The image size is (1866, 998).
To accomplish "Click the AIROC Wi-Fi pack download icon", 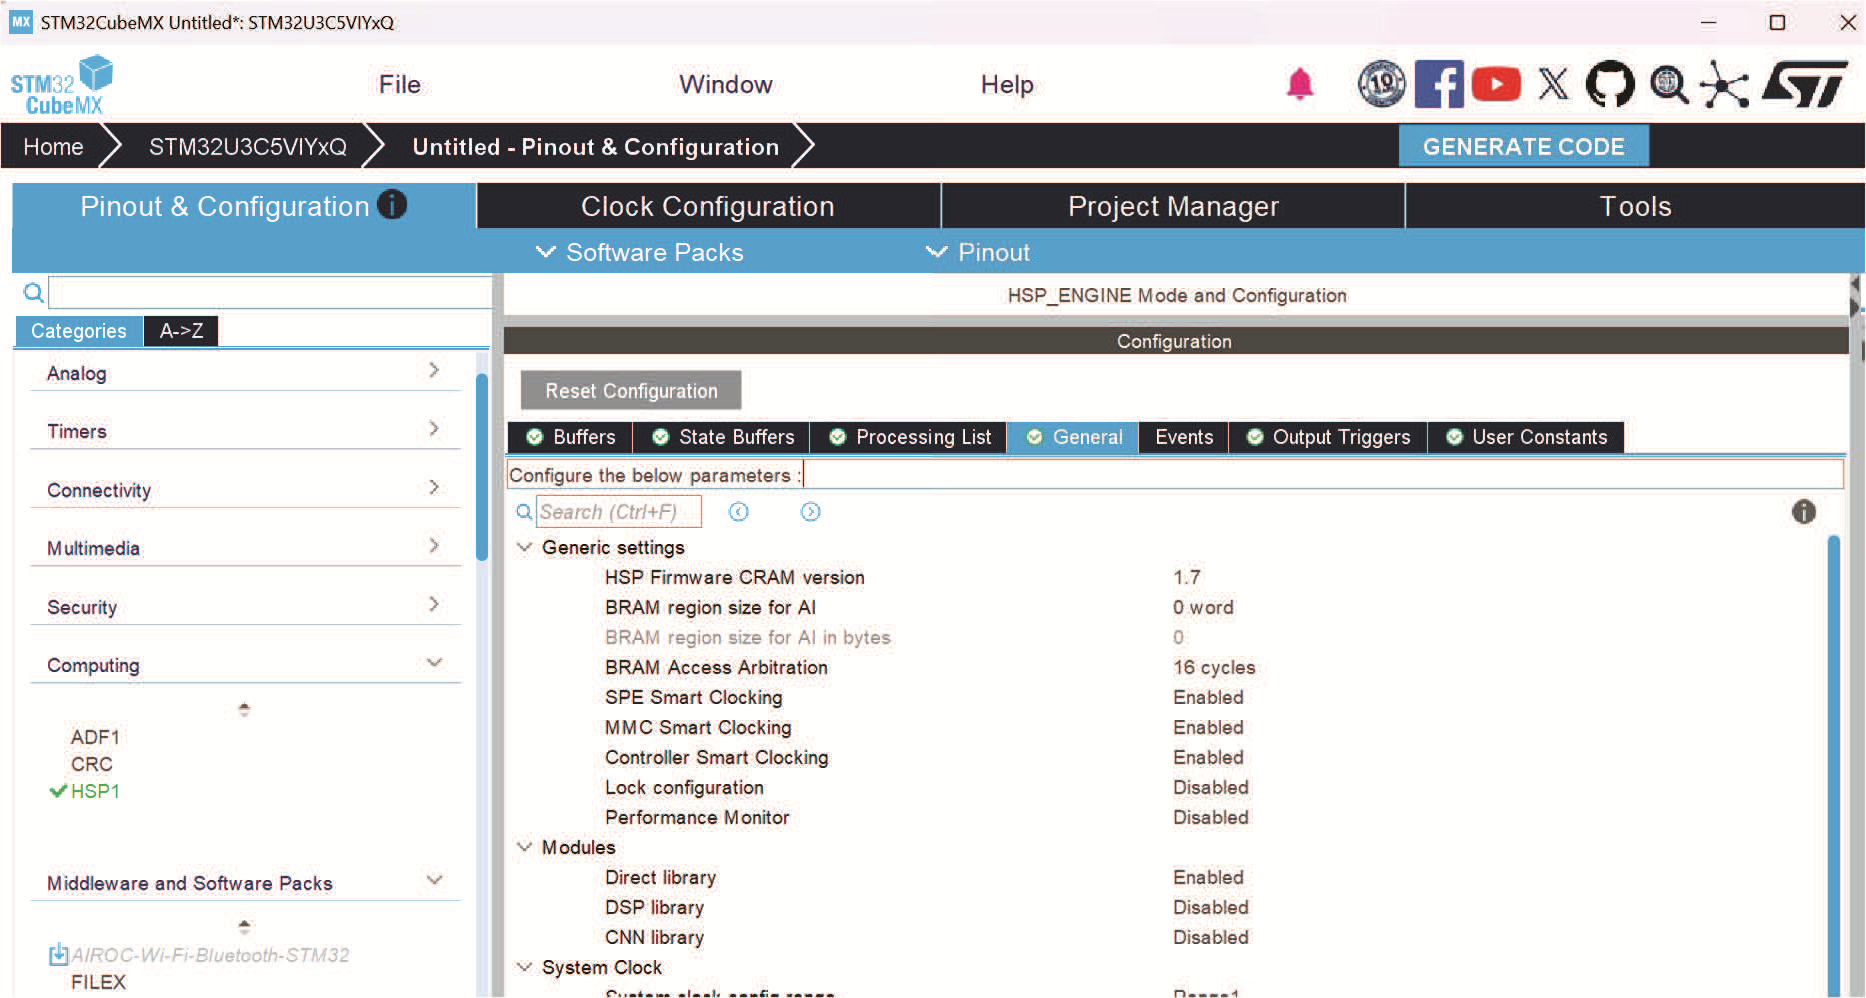I will click(x=59, y=954).
